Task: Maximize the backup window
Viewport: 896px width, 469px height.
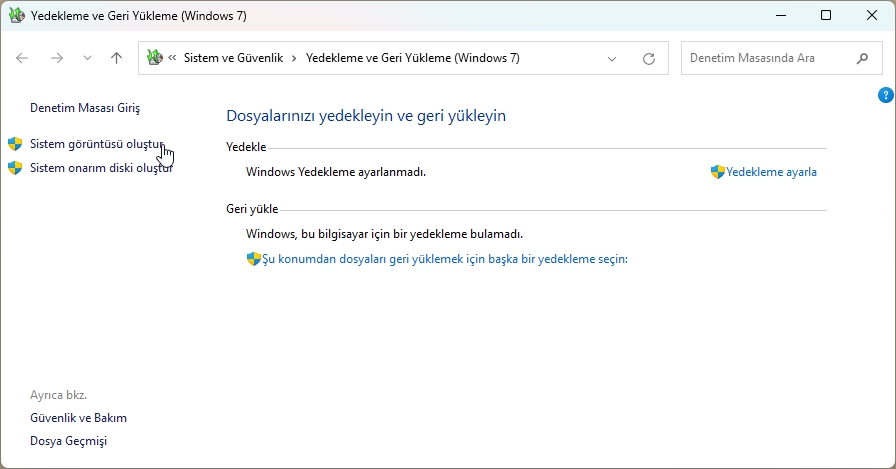Action: coord(826,15)
